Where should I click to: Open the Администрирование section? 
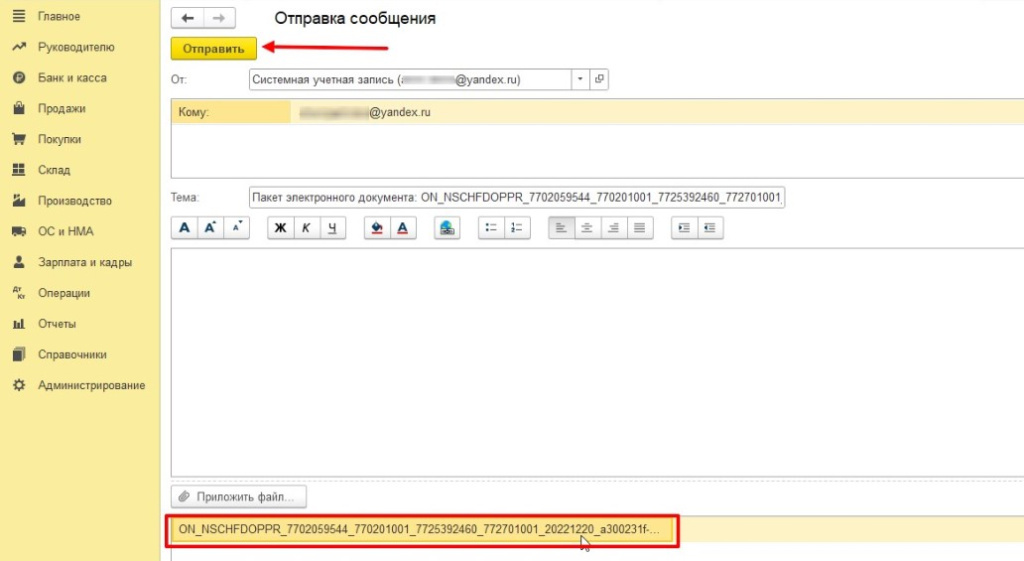click(91, 385)
